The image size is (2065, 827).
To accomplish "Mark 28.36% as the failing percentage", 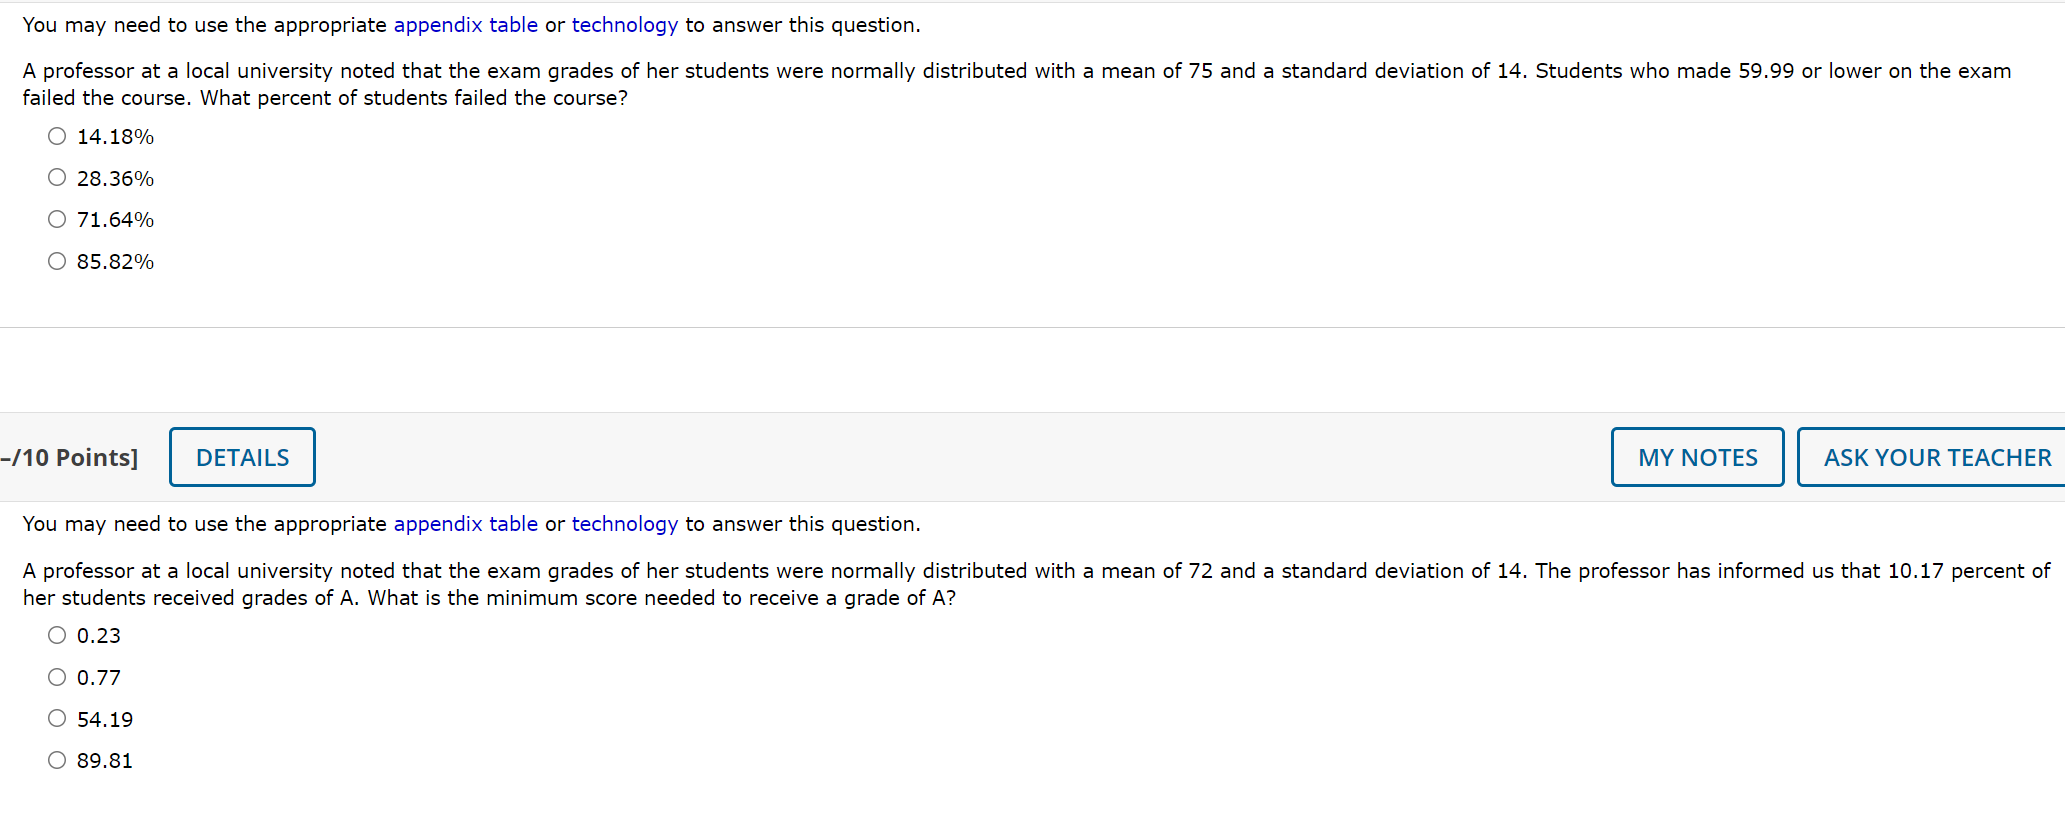I will (57, 177).
